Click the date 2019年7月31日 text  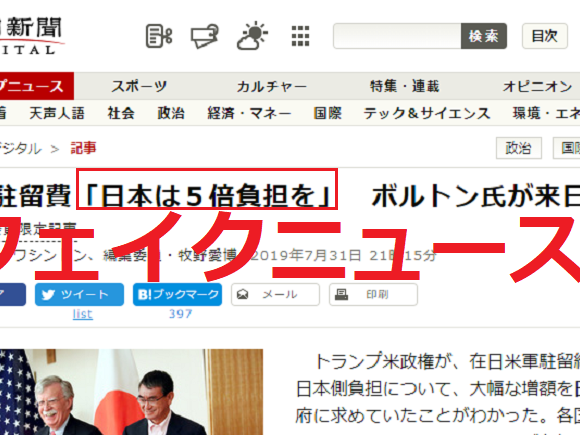coord(306,255)
